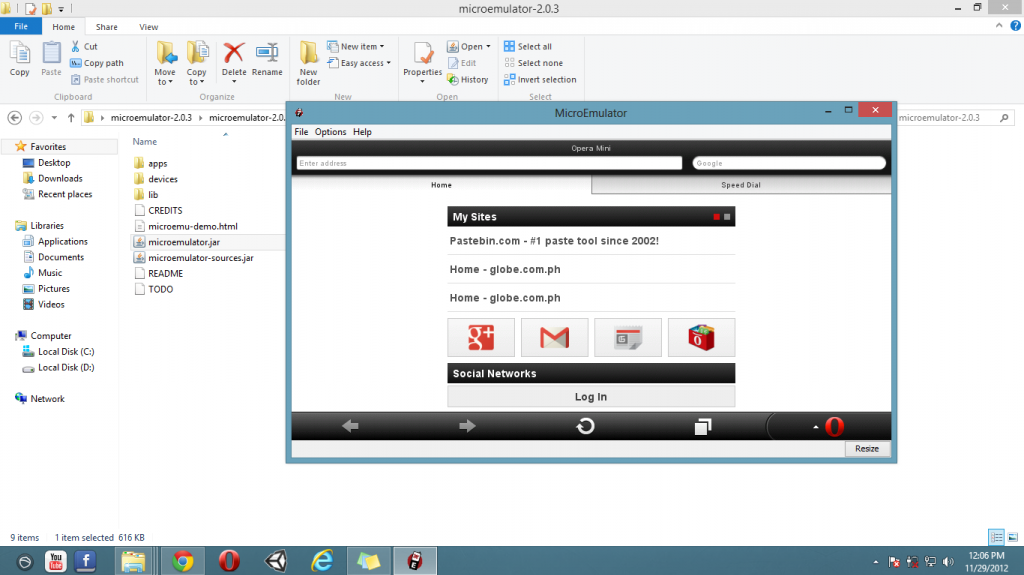Click the Log In button

pyautogui.click(x=590, y=397)
